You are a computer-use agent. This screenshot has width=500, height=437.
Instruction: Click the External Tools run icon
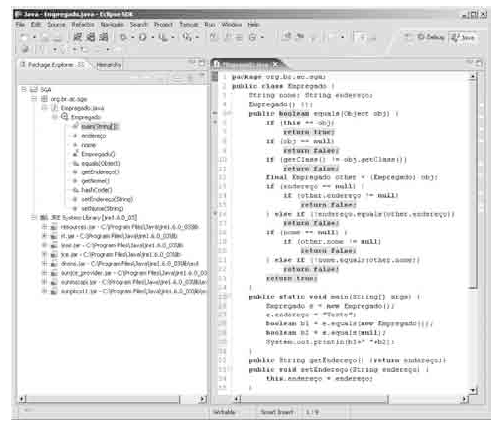click(163, 37)
